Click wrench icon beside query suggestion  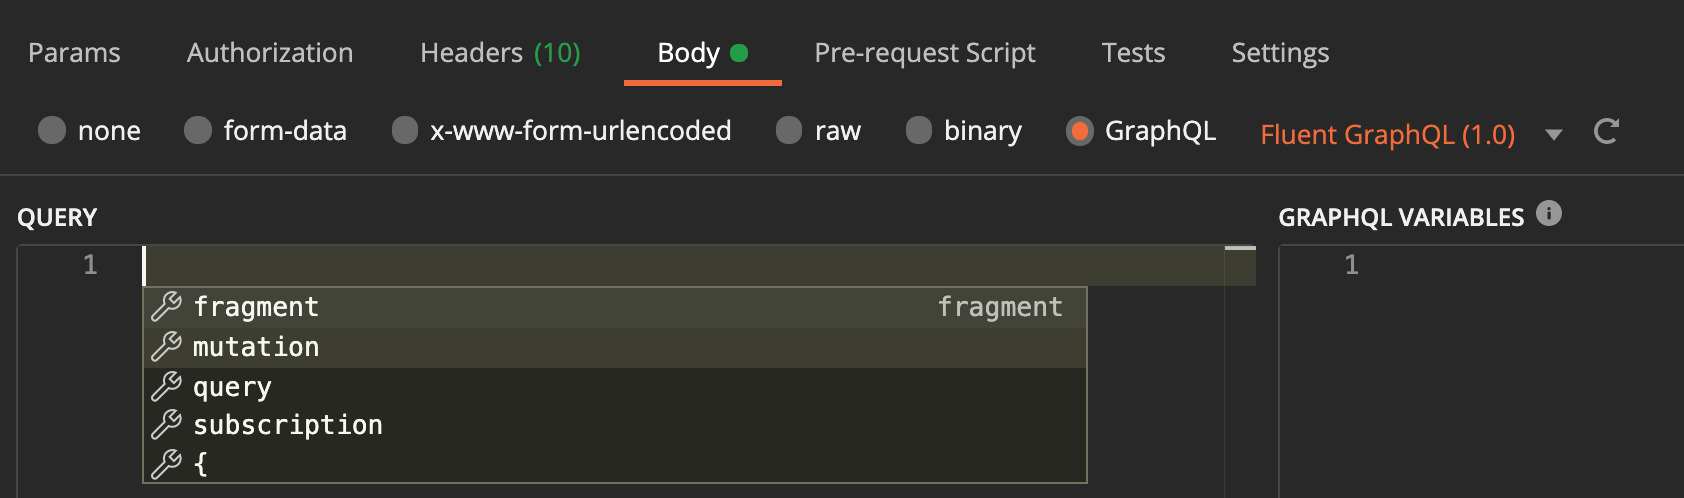(166, 386)
